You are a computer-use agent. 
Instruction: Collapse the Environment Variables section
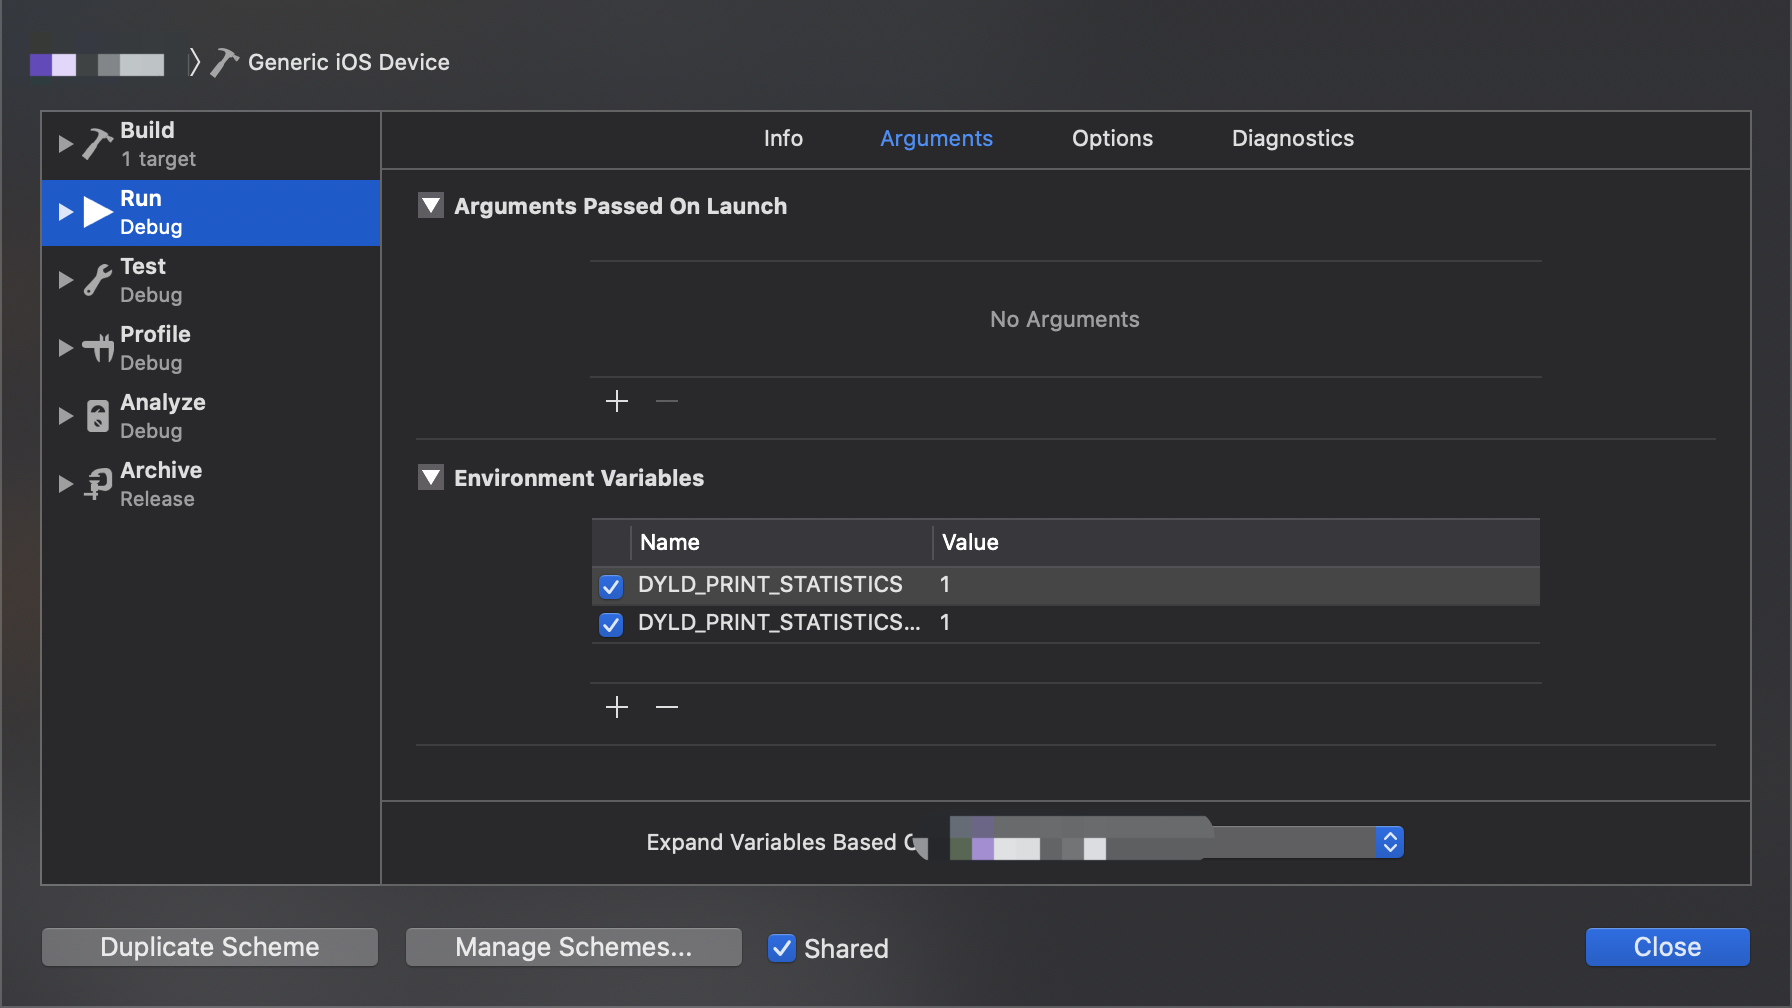[431, 478]
